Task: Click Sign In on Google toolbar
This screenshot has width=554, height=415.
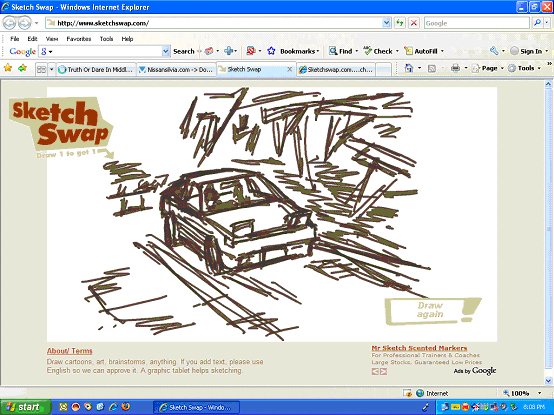Action: (x=526, y=51)
